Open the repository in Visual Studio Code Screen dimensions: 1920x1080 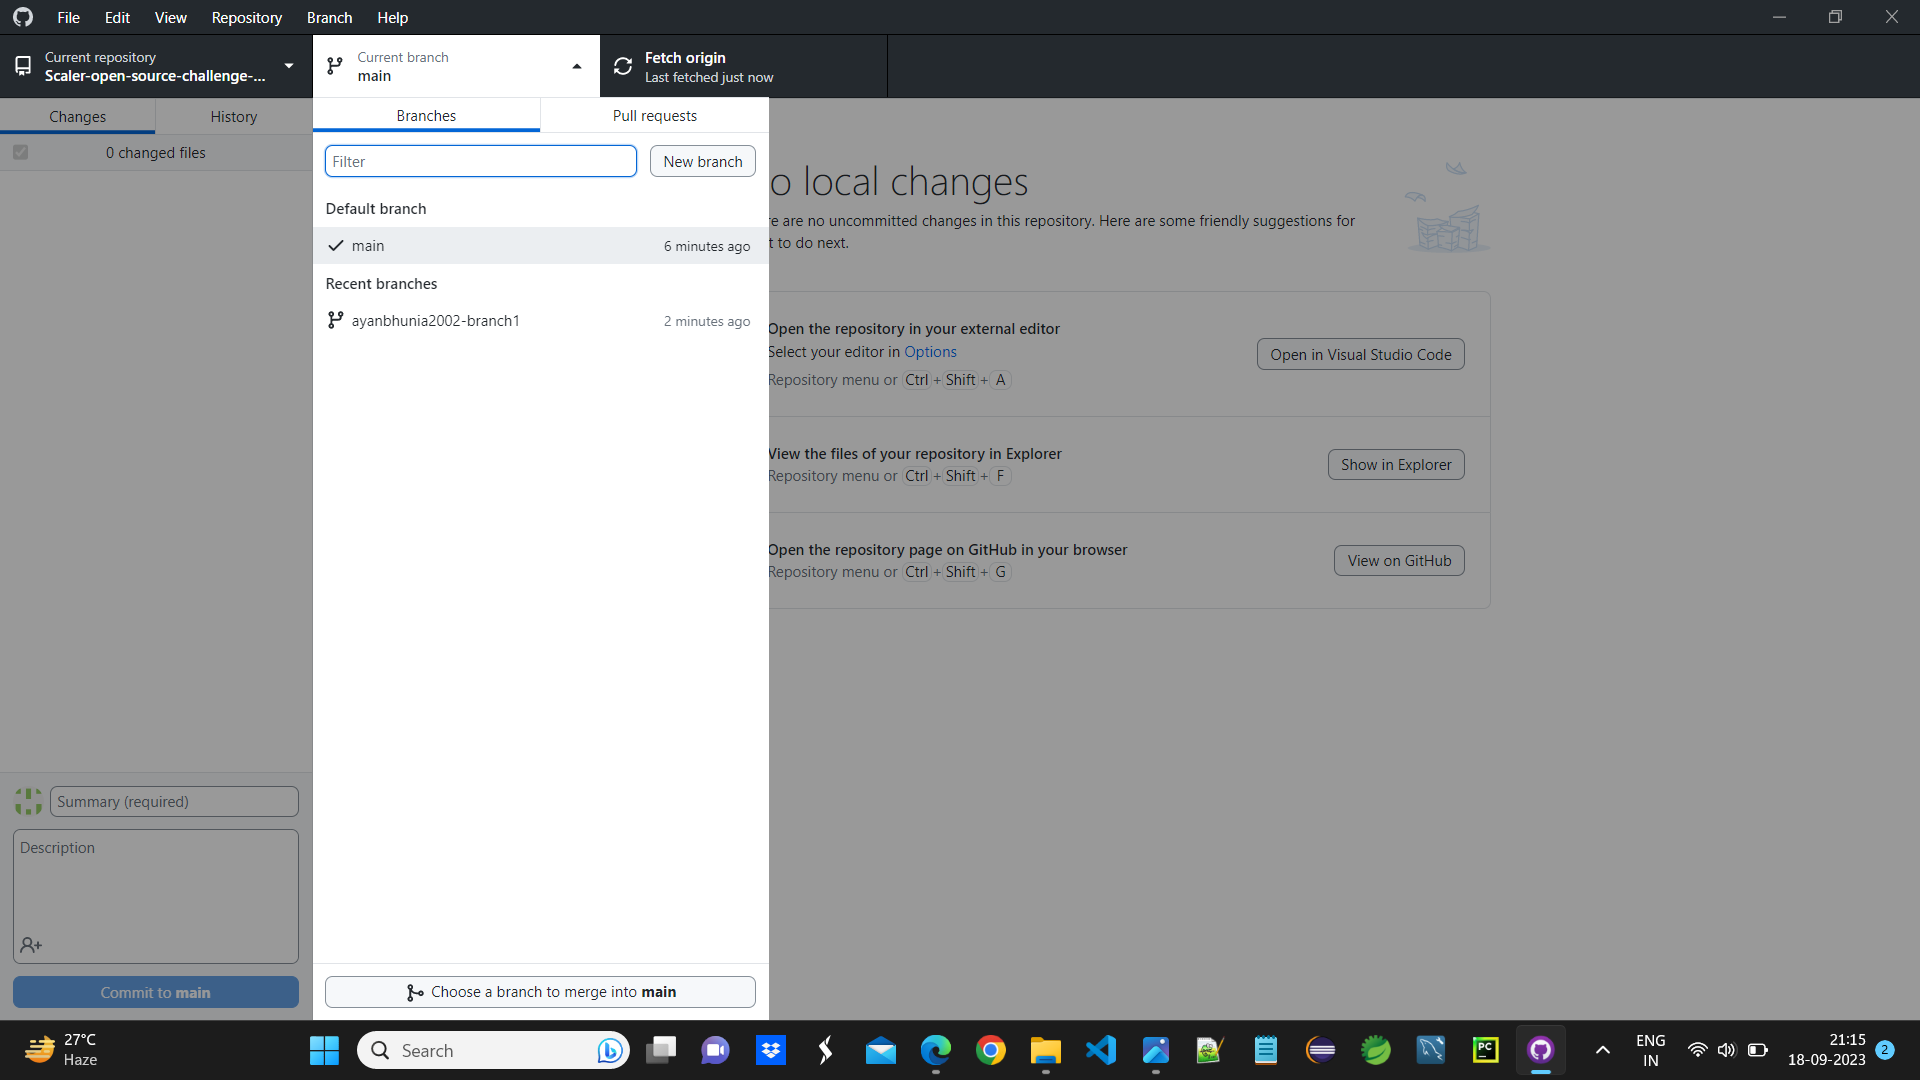click(x=1360, y=354)
